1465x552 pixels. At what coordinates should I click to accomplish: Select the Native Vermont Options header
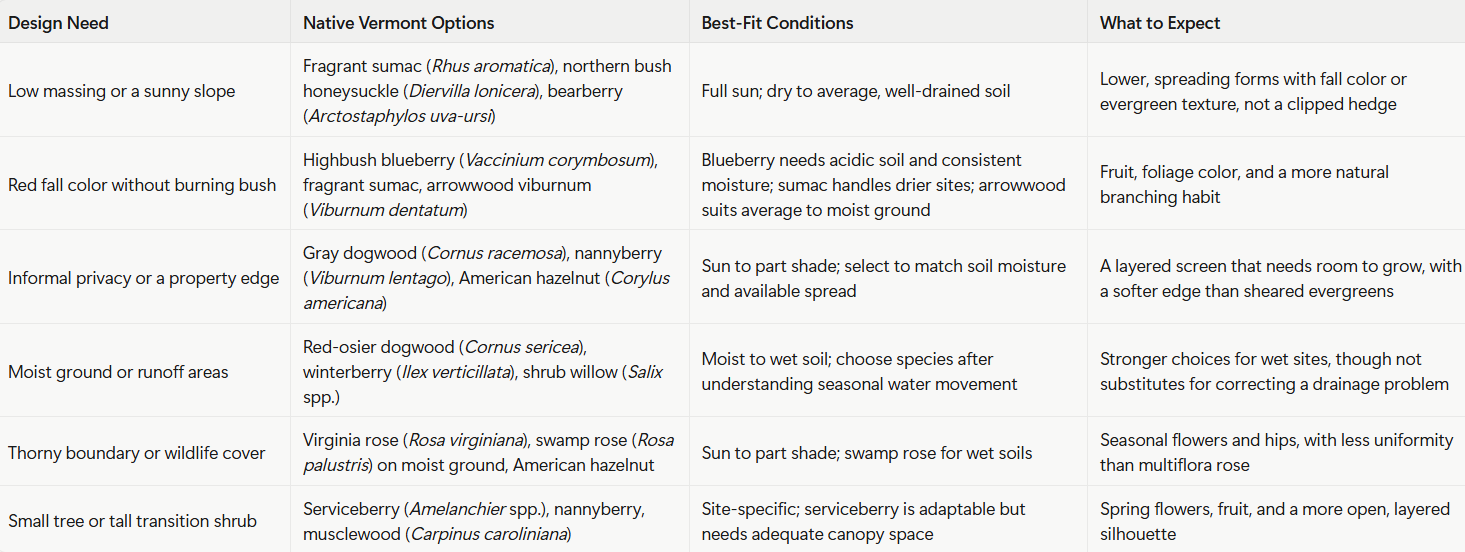490,22
